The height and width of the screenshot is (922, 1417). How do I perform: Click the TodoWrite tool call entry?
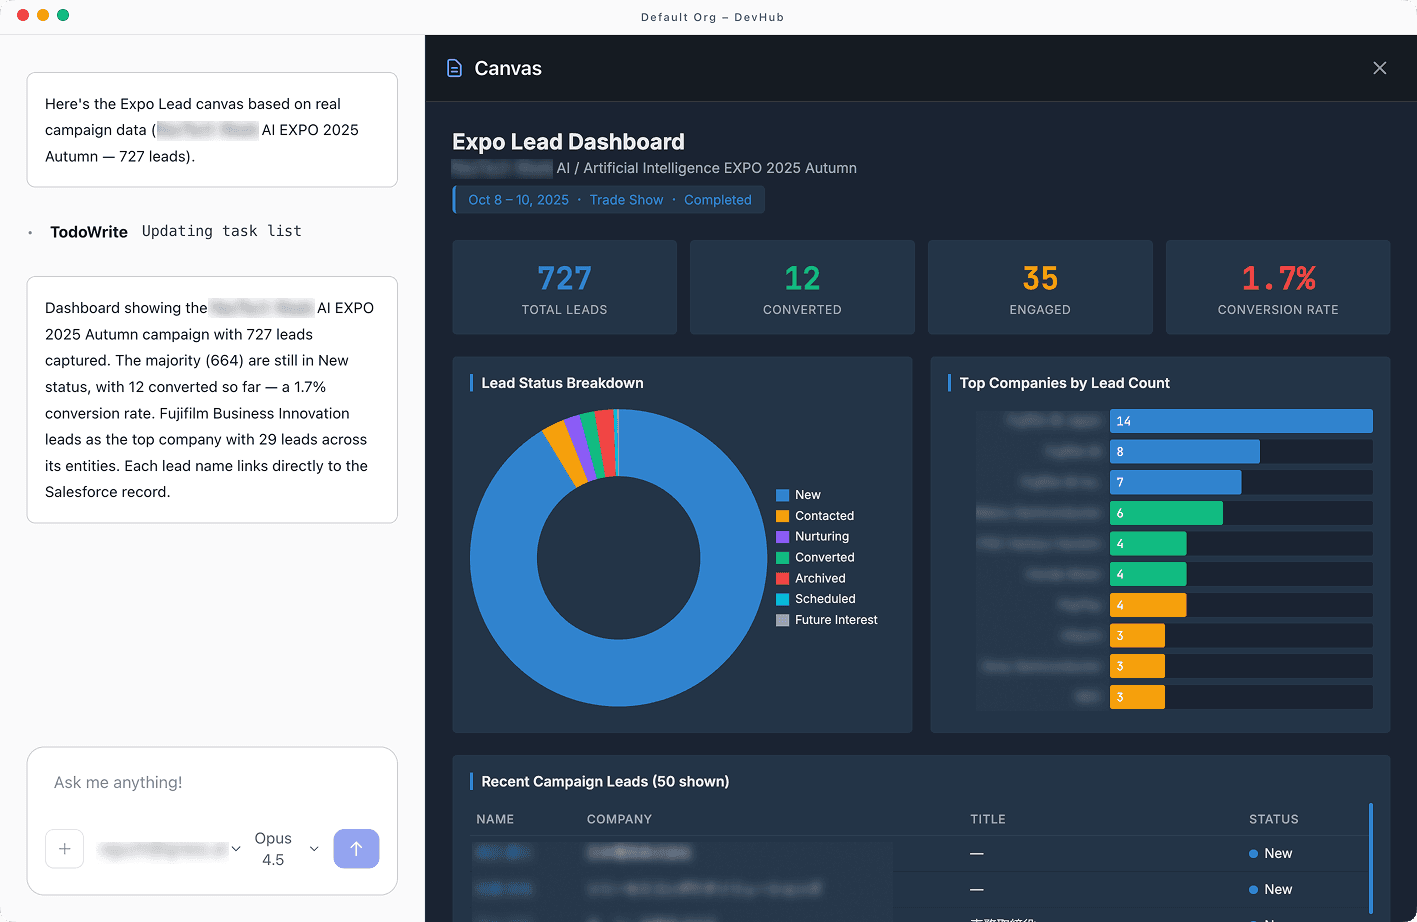point(176,231)
